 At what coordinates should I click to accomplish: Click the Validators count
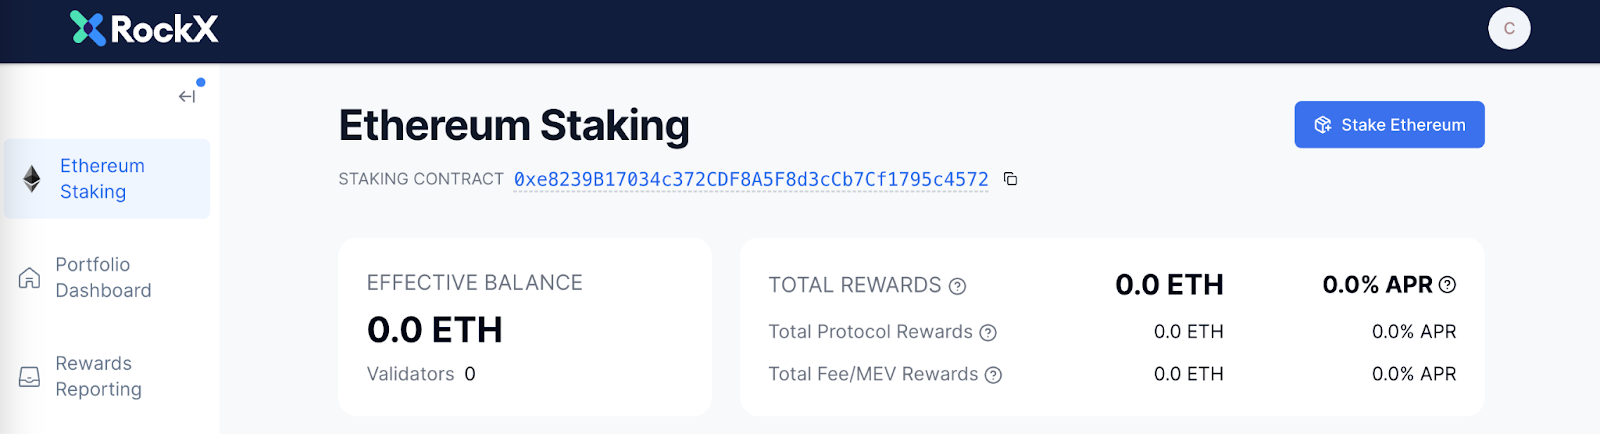pos(469,374)
